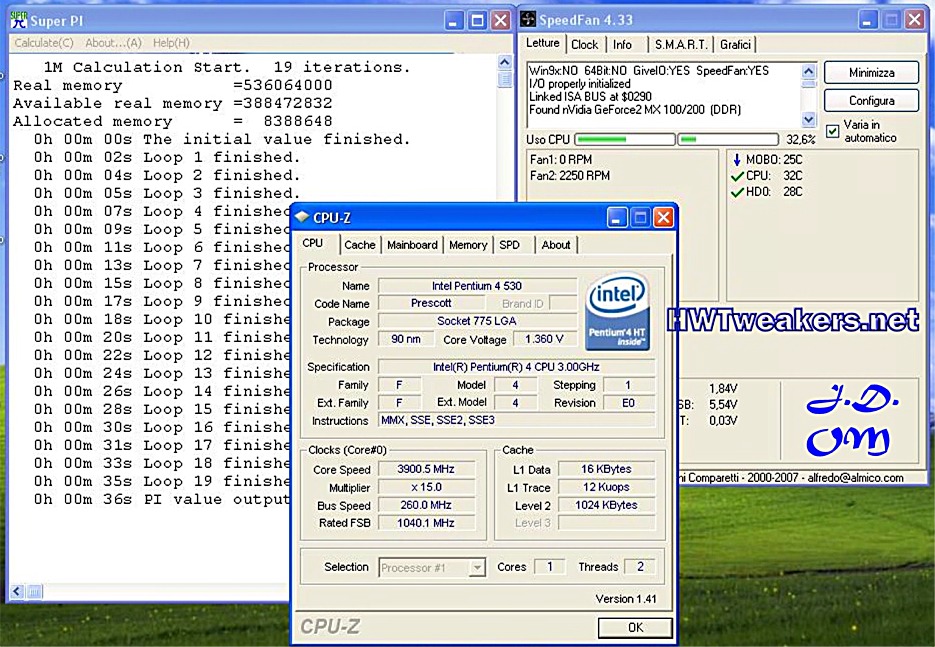Open the Processor #1 selection dropdown
This screenshot has width=935, height=647.
tap(477, 568)
